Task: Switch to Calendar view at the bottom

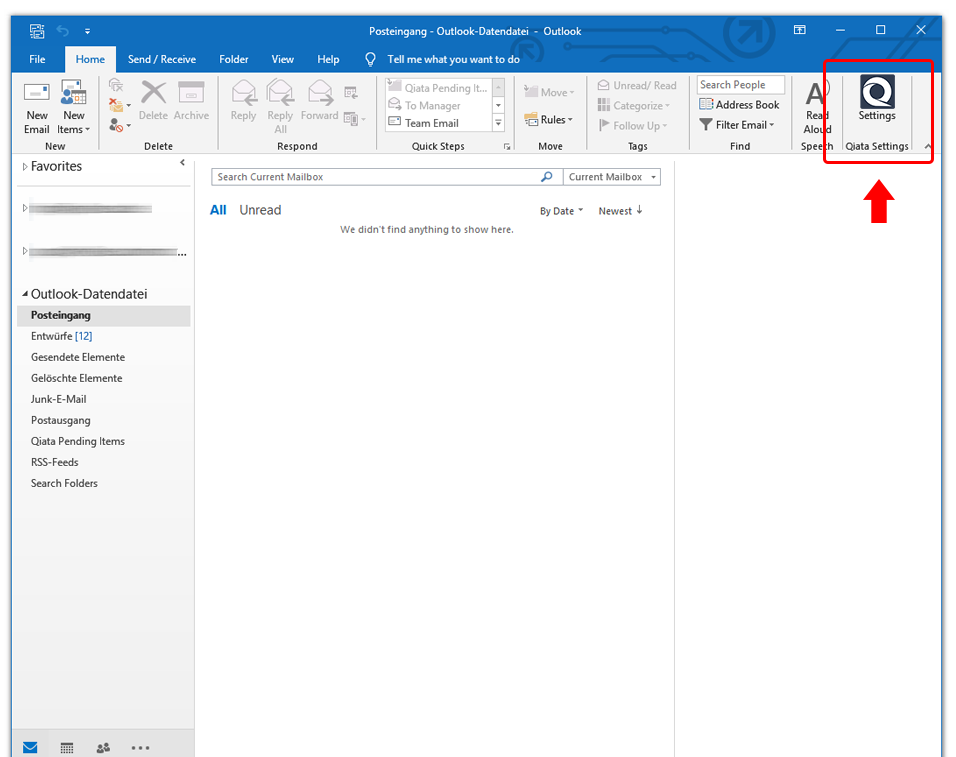Action: click(66, 747)
